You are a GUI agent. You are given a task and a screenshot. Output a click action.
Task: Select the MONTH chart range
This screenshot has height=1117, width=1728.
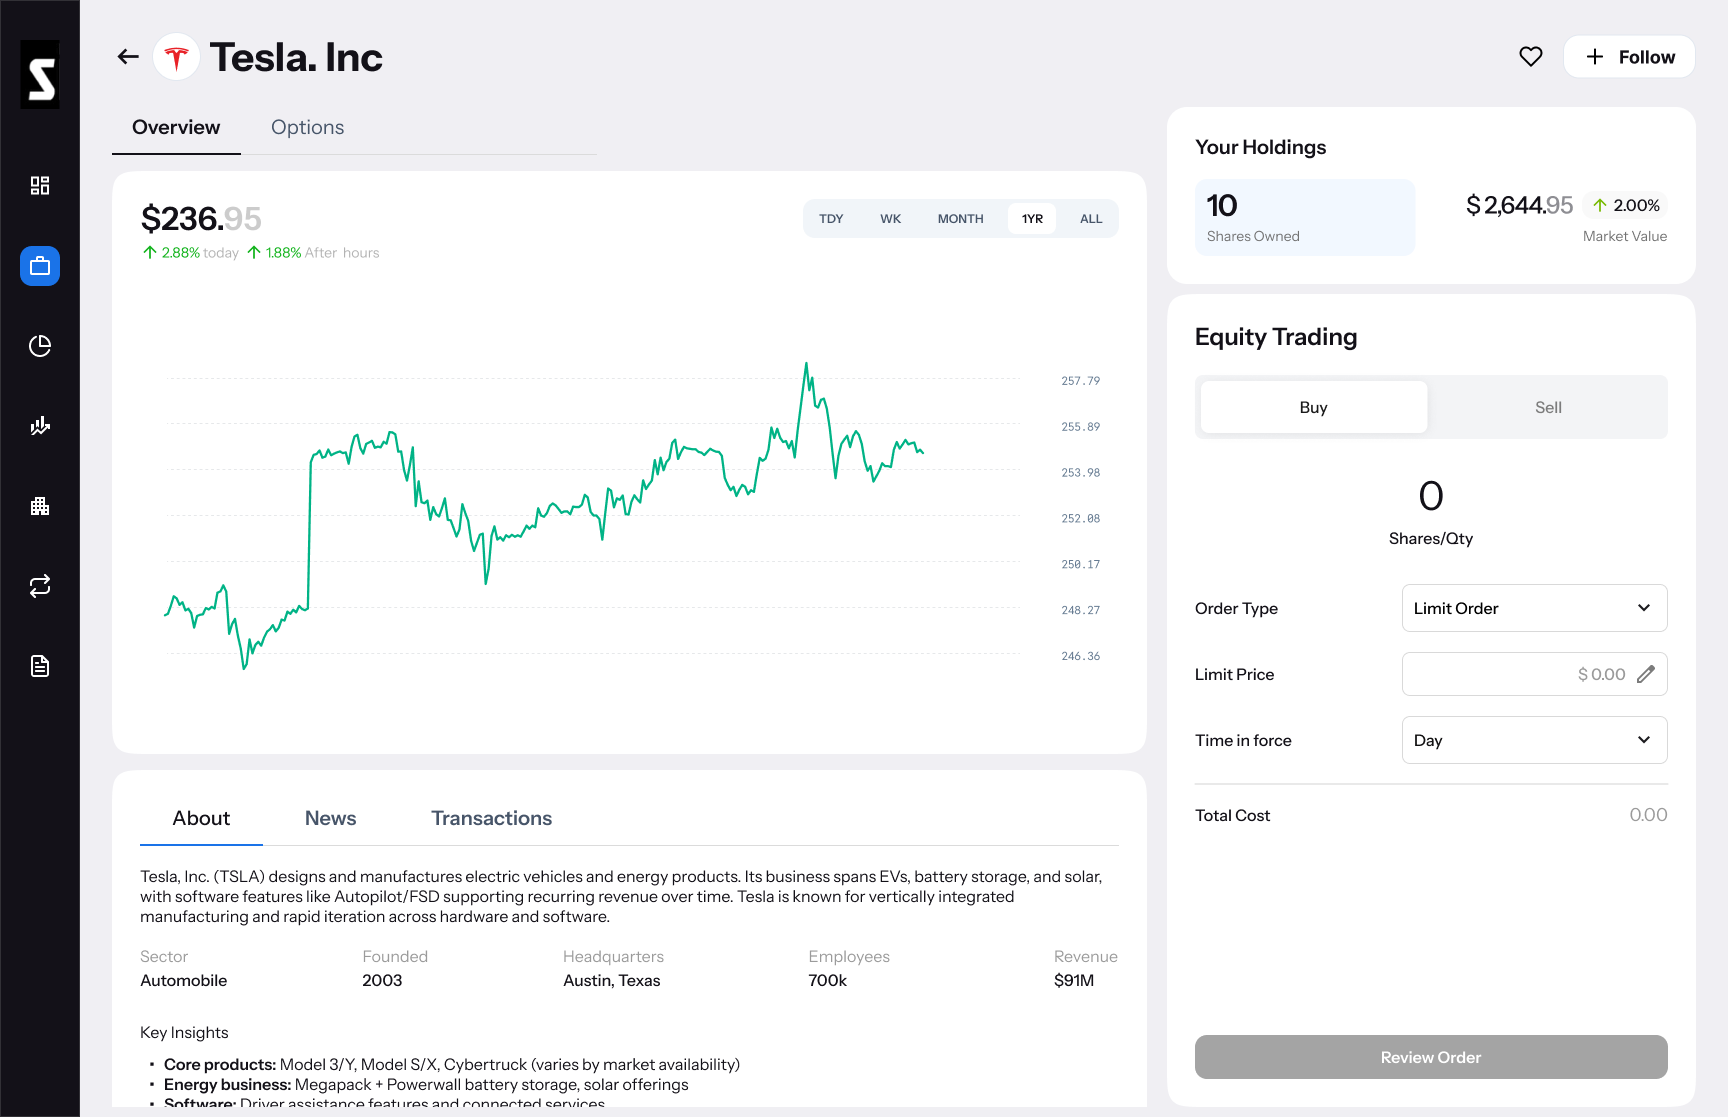coord(960,219)
